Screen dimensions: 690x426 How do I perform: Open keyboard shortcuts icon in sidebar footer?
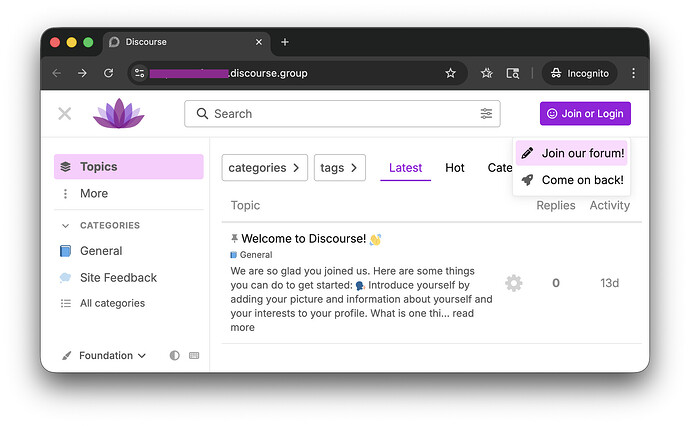click(194, 356)
